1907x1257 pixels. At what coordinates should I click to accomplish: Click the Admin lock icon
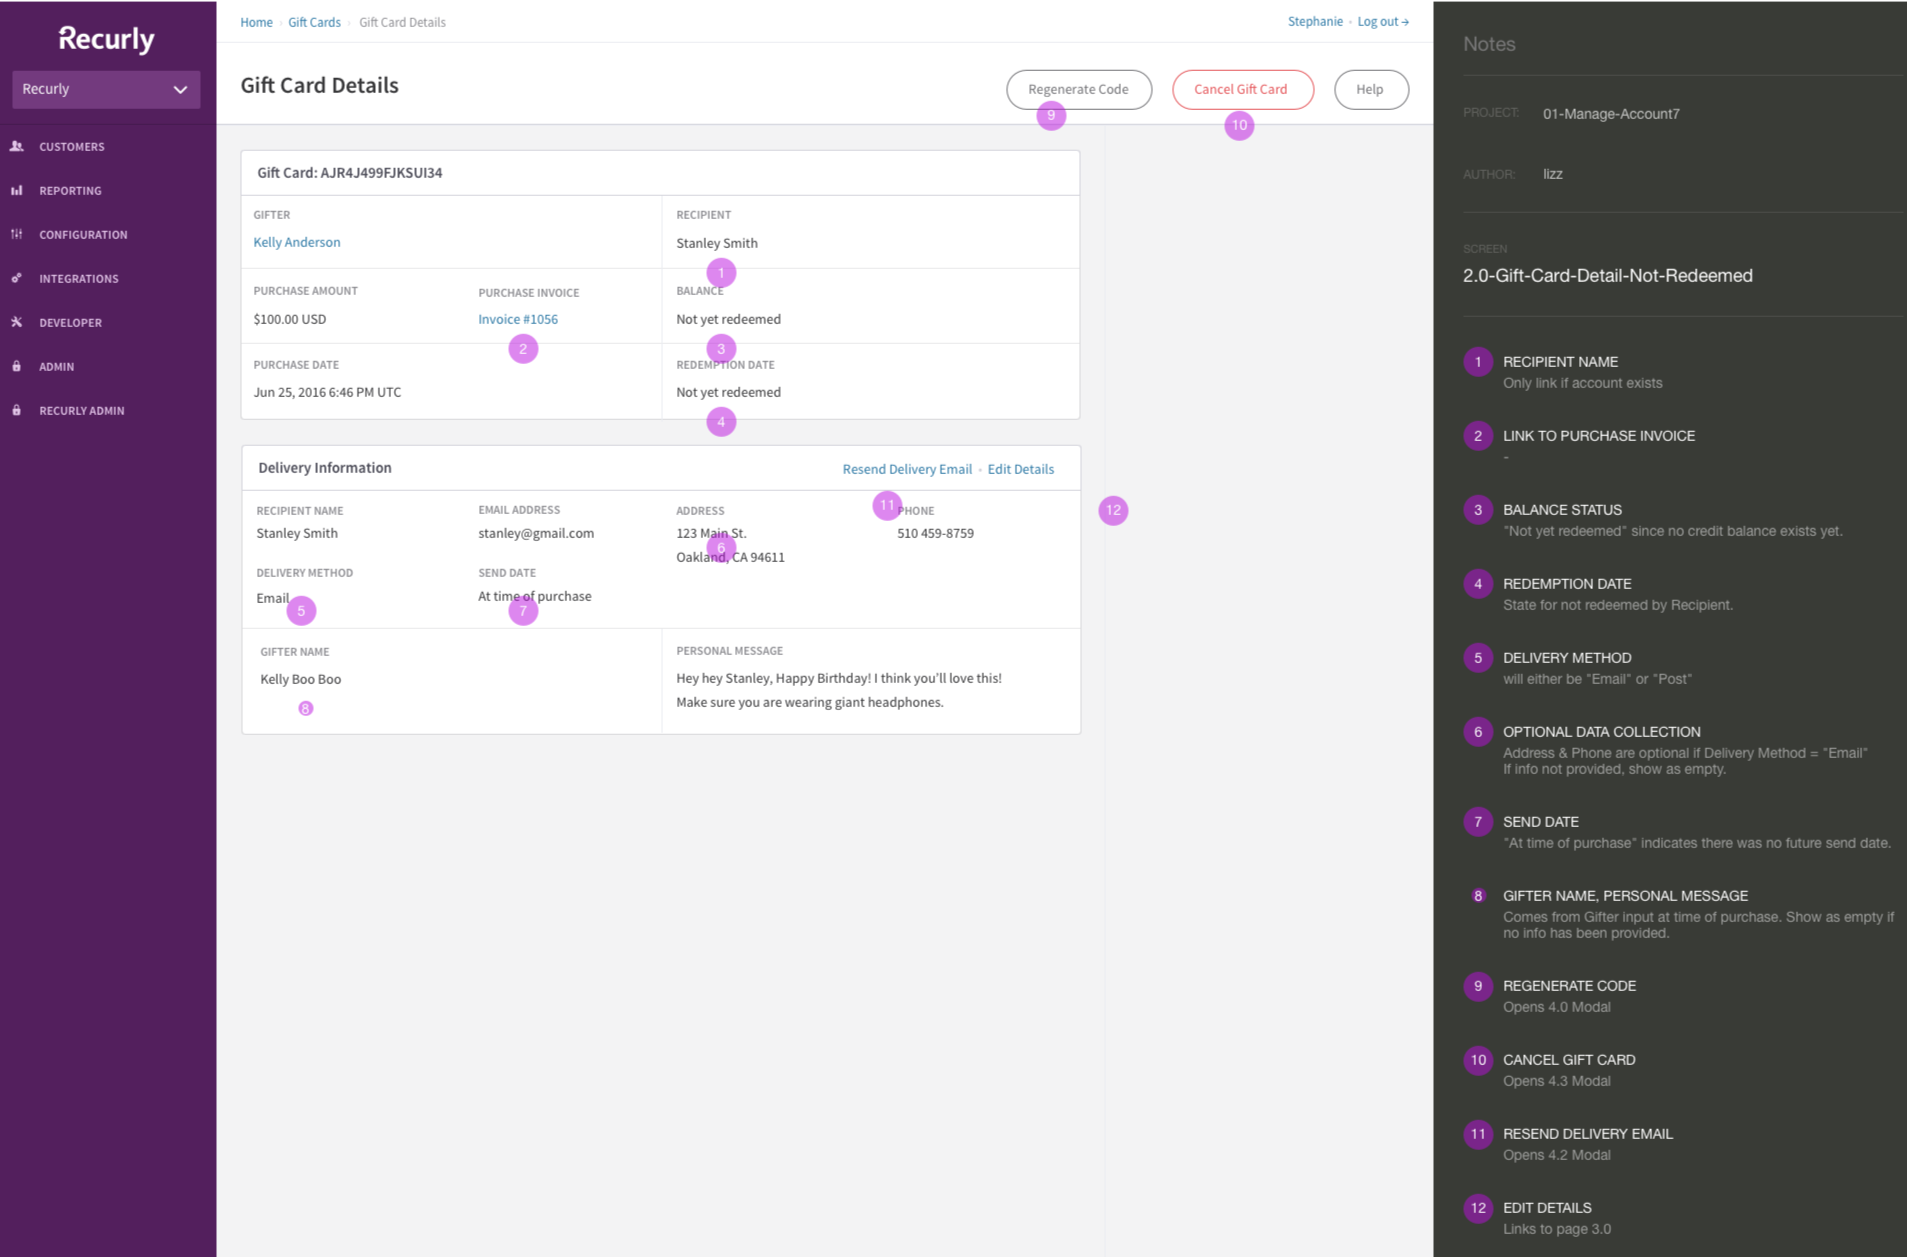point(17,366)
